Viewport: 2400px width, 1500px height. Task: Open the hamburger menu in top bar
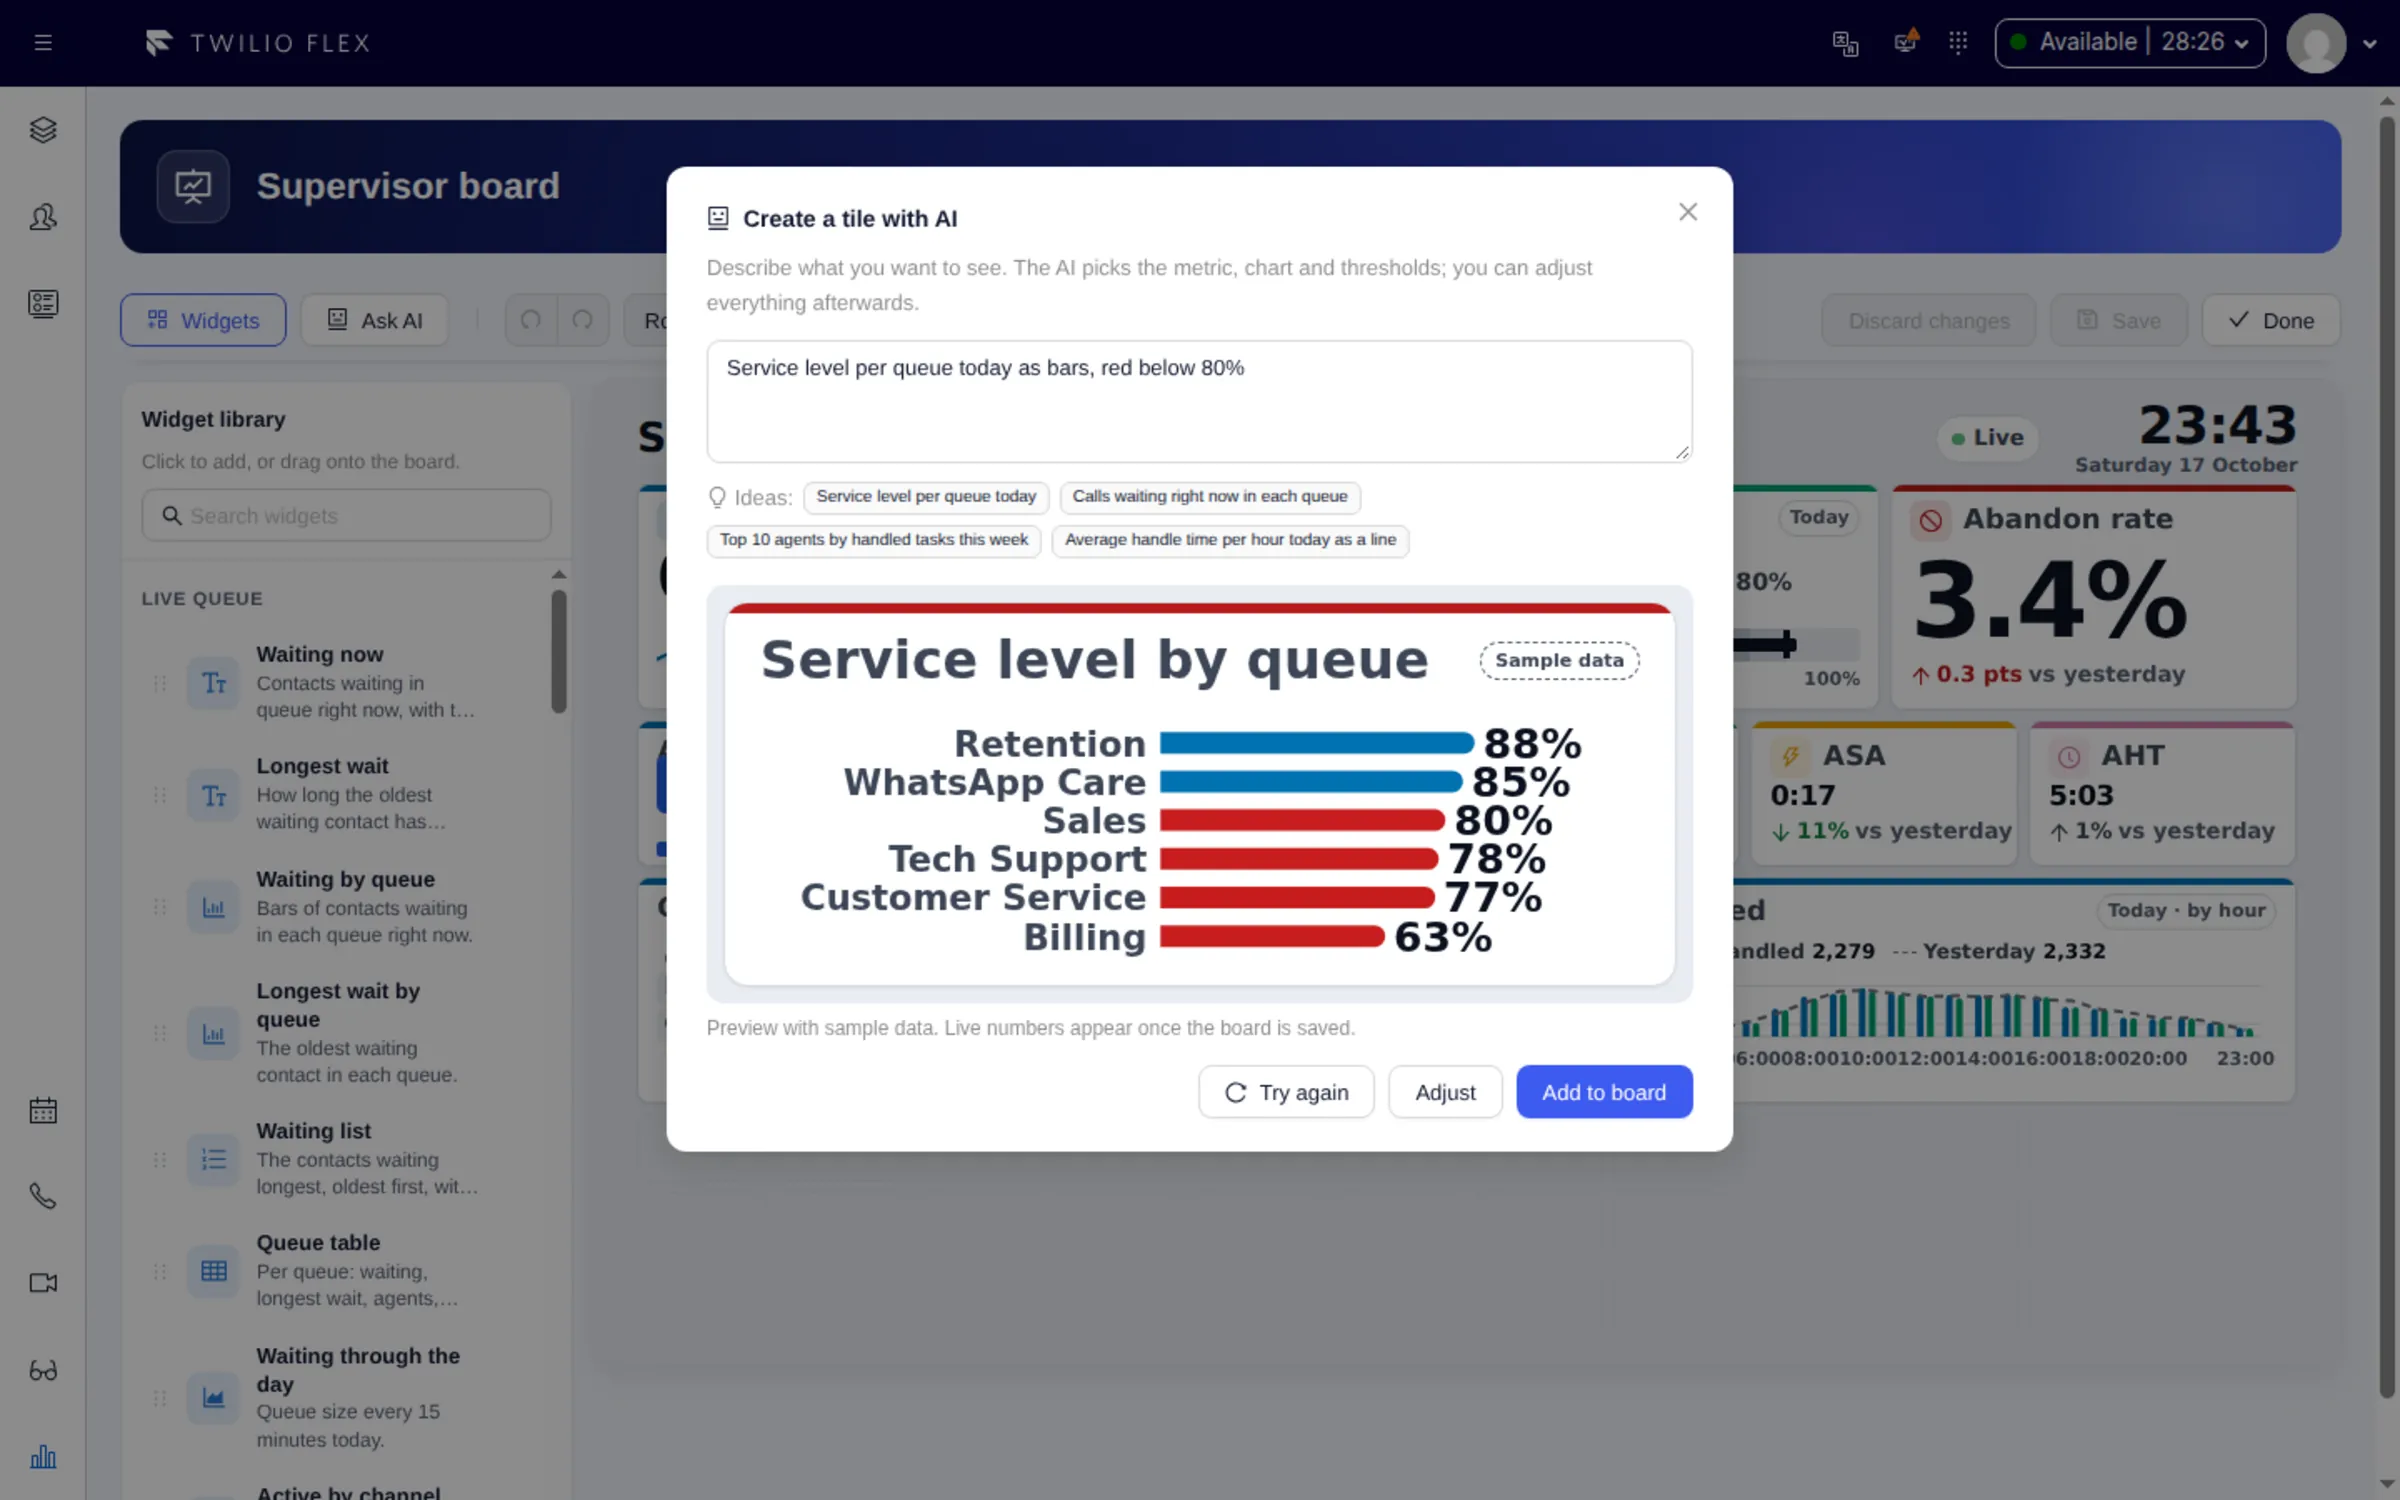43,43
